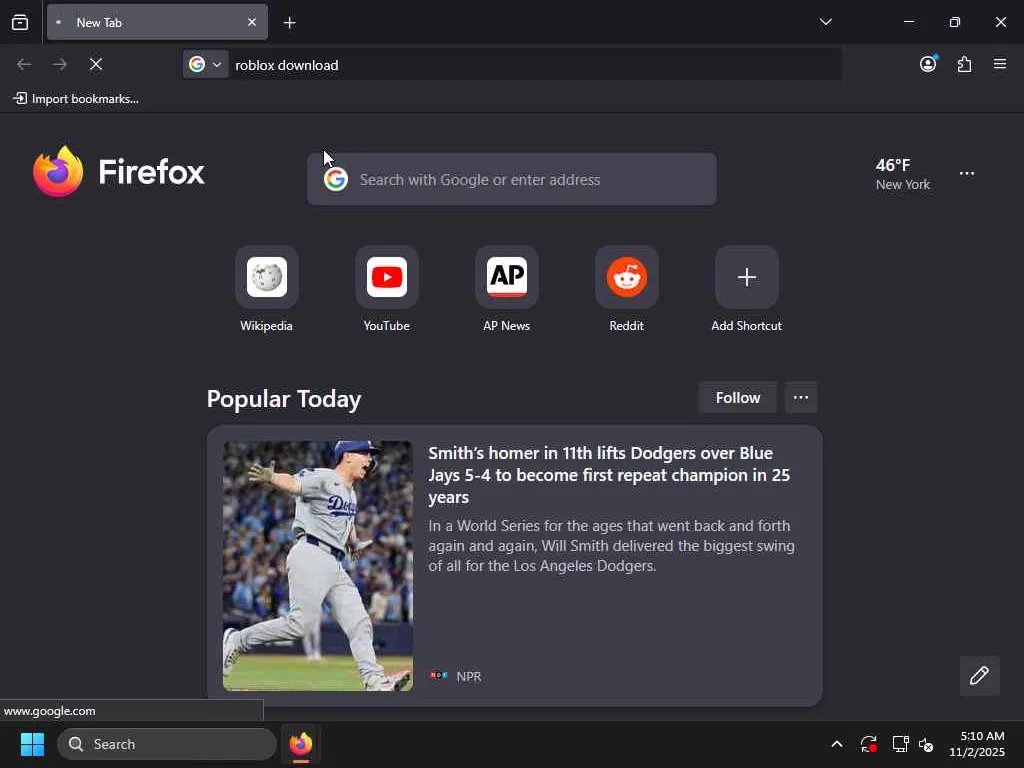This screenshot has width=1024, height=768.
Task: Open the muted volume tray icon
Action: point(926,744)
